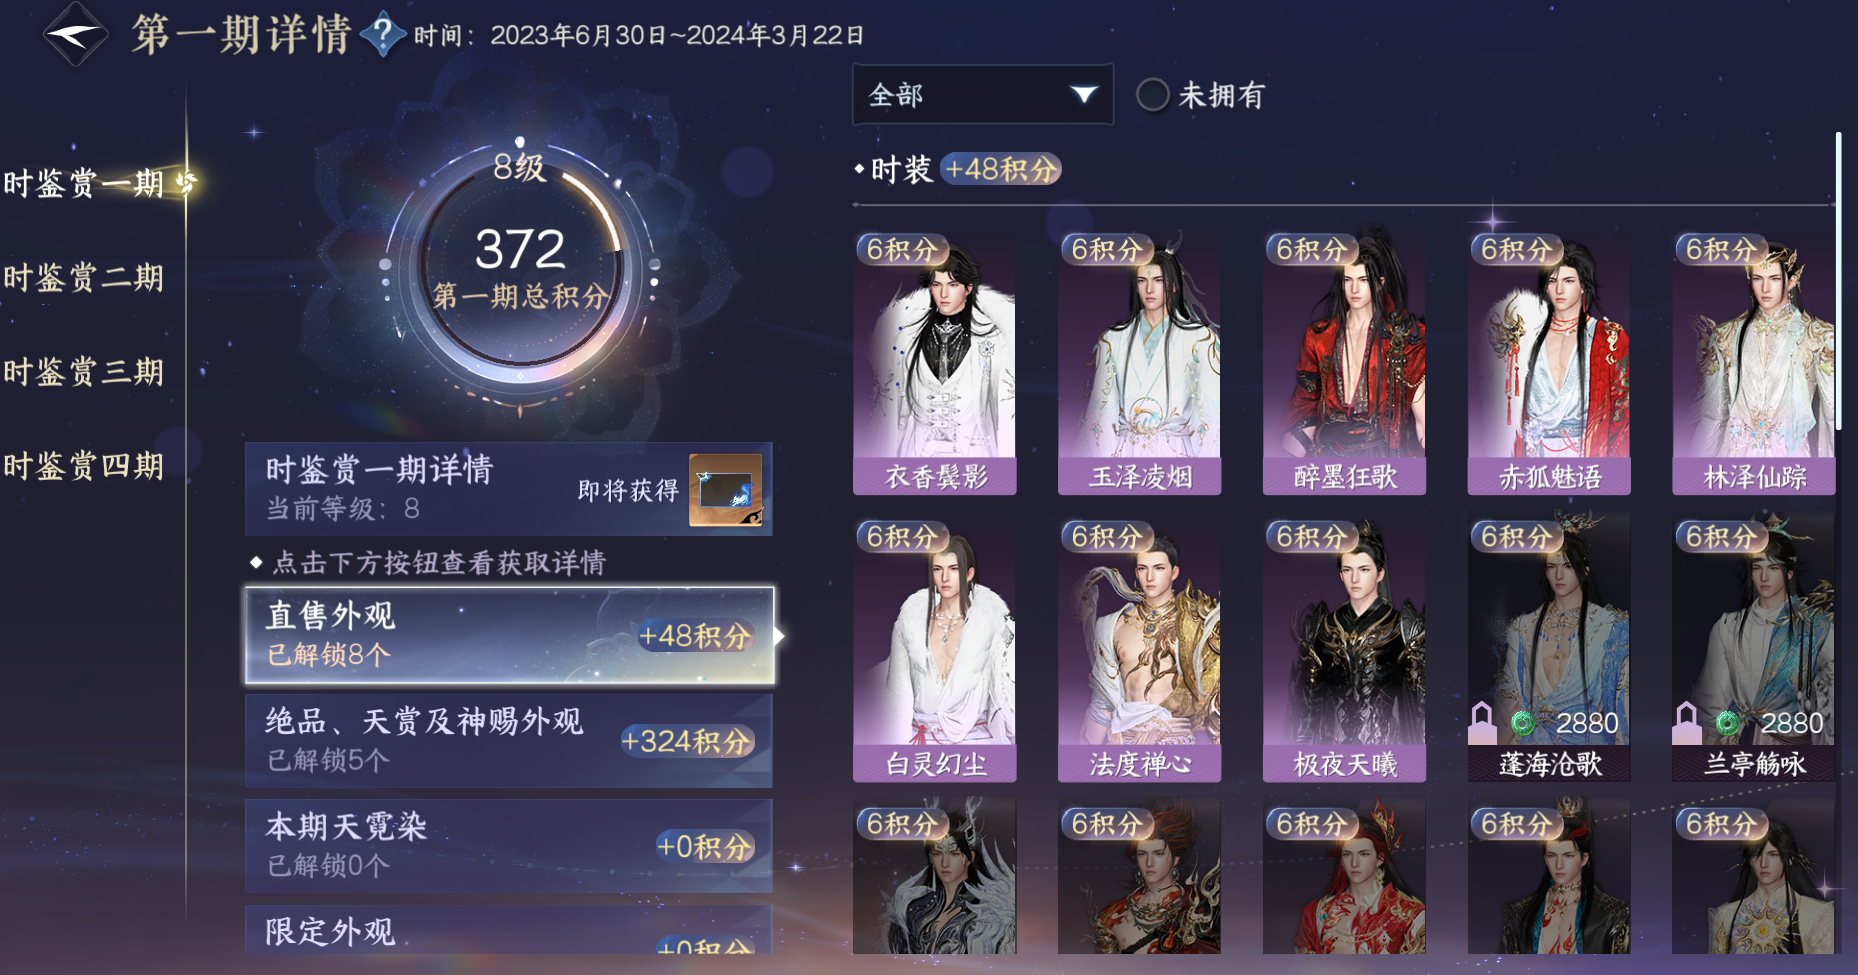Viewport: 1858px width, 975px height.
Task: Click the jade currency icon on 兰亭觞咏
Action: point(1728,722)
